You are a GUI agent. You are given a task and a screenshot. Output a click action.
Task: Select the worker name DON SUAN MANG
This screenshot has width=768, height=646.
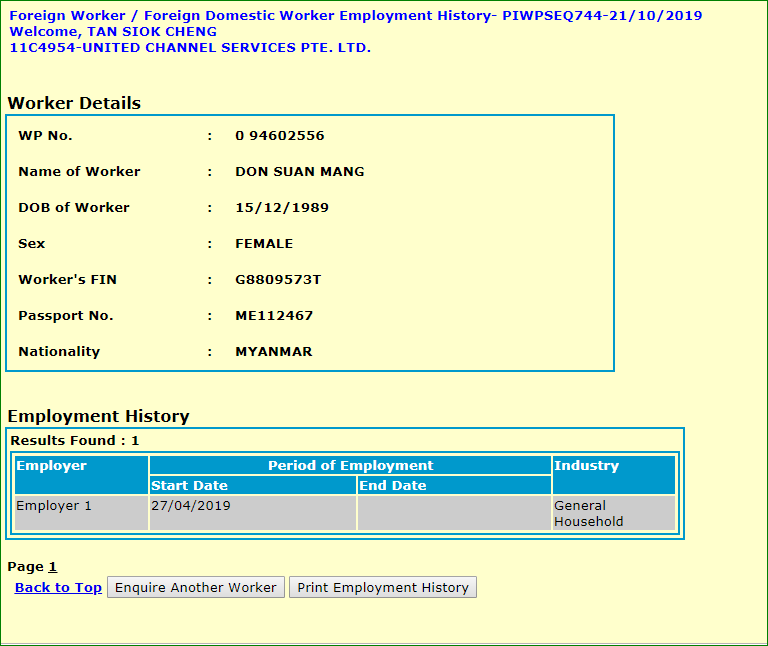299,172
